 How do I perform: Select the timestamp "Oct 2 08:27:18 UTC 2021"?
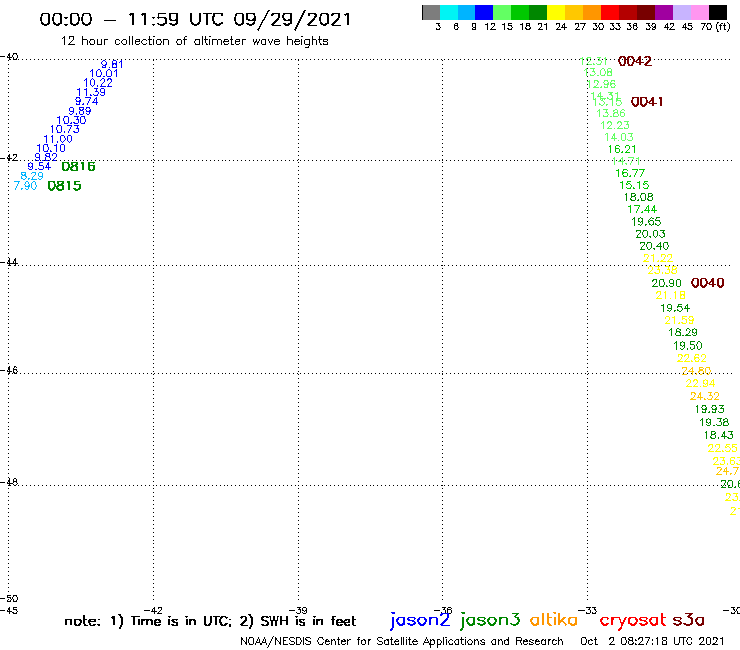point(652,641)
